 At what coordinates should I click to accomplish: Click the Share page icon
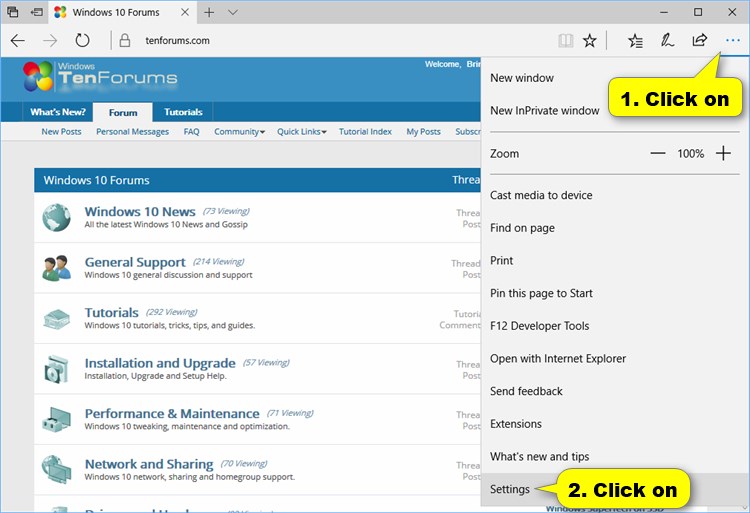(699, 41)
